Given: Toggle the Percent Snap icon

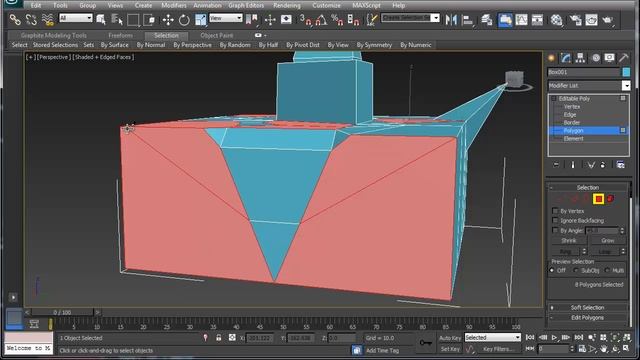Looking at the screenshot, I should (x=337, y=19).
